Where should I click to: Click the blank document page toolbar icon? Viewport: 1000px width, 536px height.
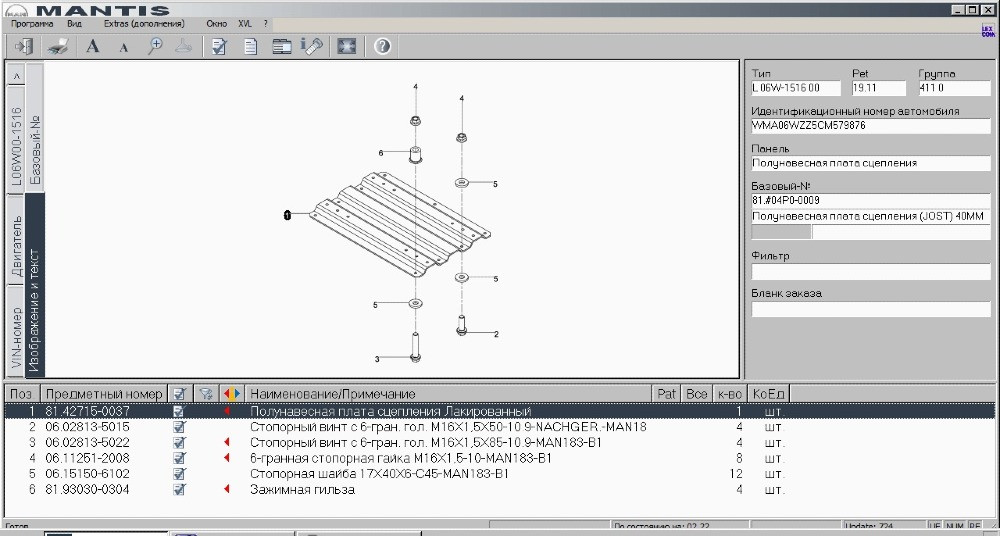[x=251, y=46]
